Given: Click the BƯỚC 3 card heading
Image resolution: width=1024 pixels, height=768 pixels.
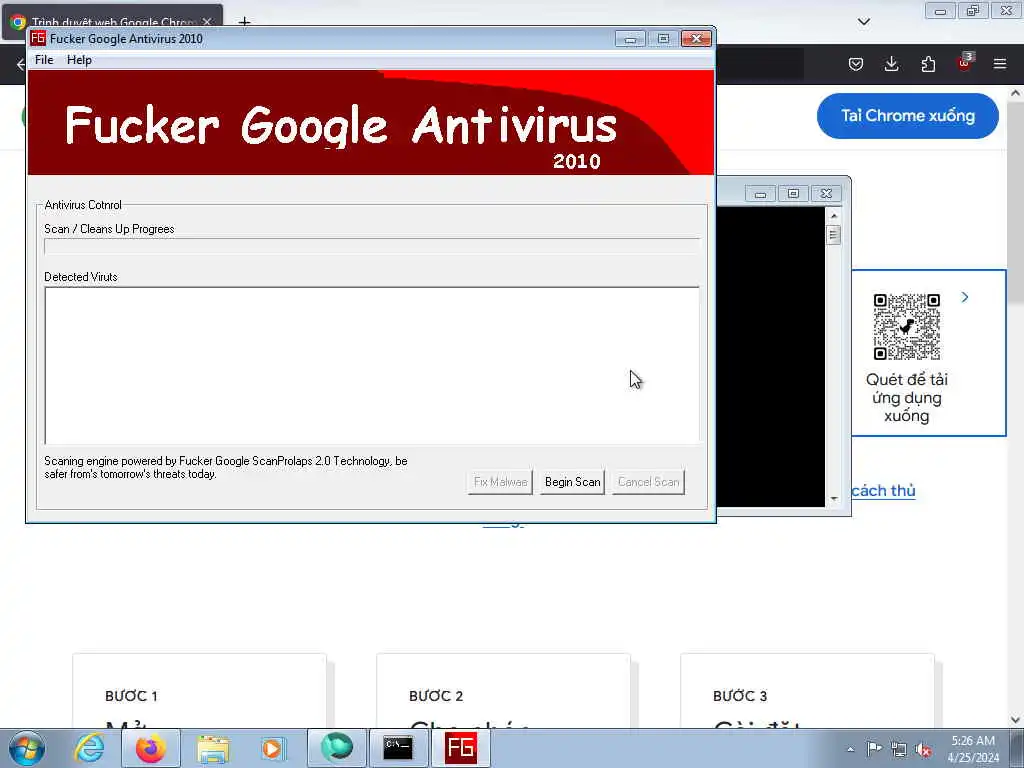Looking at the screenshot, I should click(x=740, y=696).
